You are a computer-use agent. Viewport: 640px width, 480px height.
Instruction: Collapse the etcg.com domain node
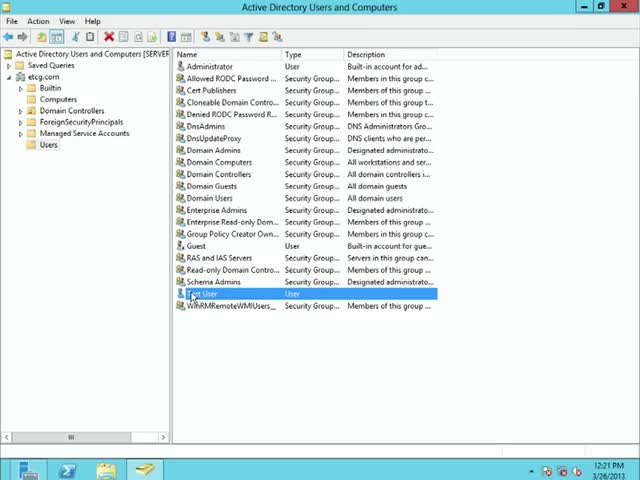point(9,77)
